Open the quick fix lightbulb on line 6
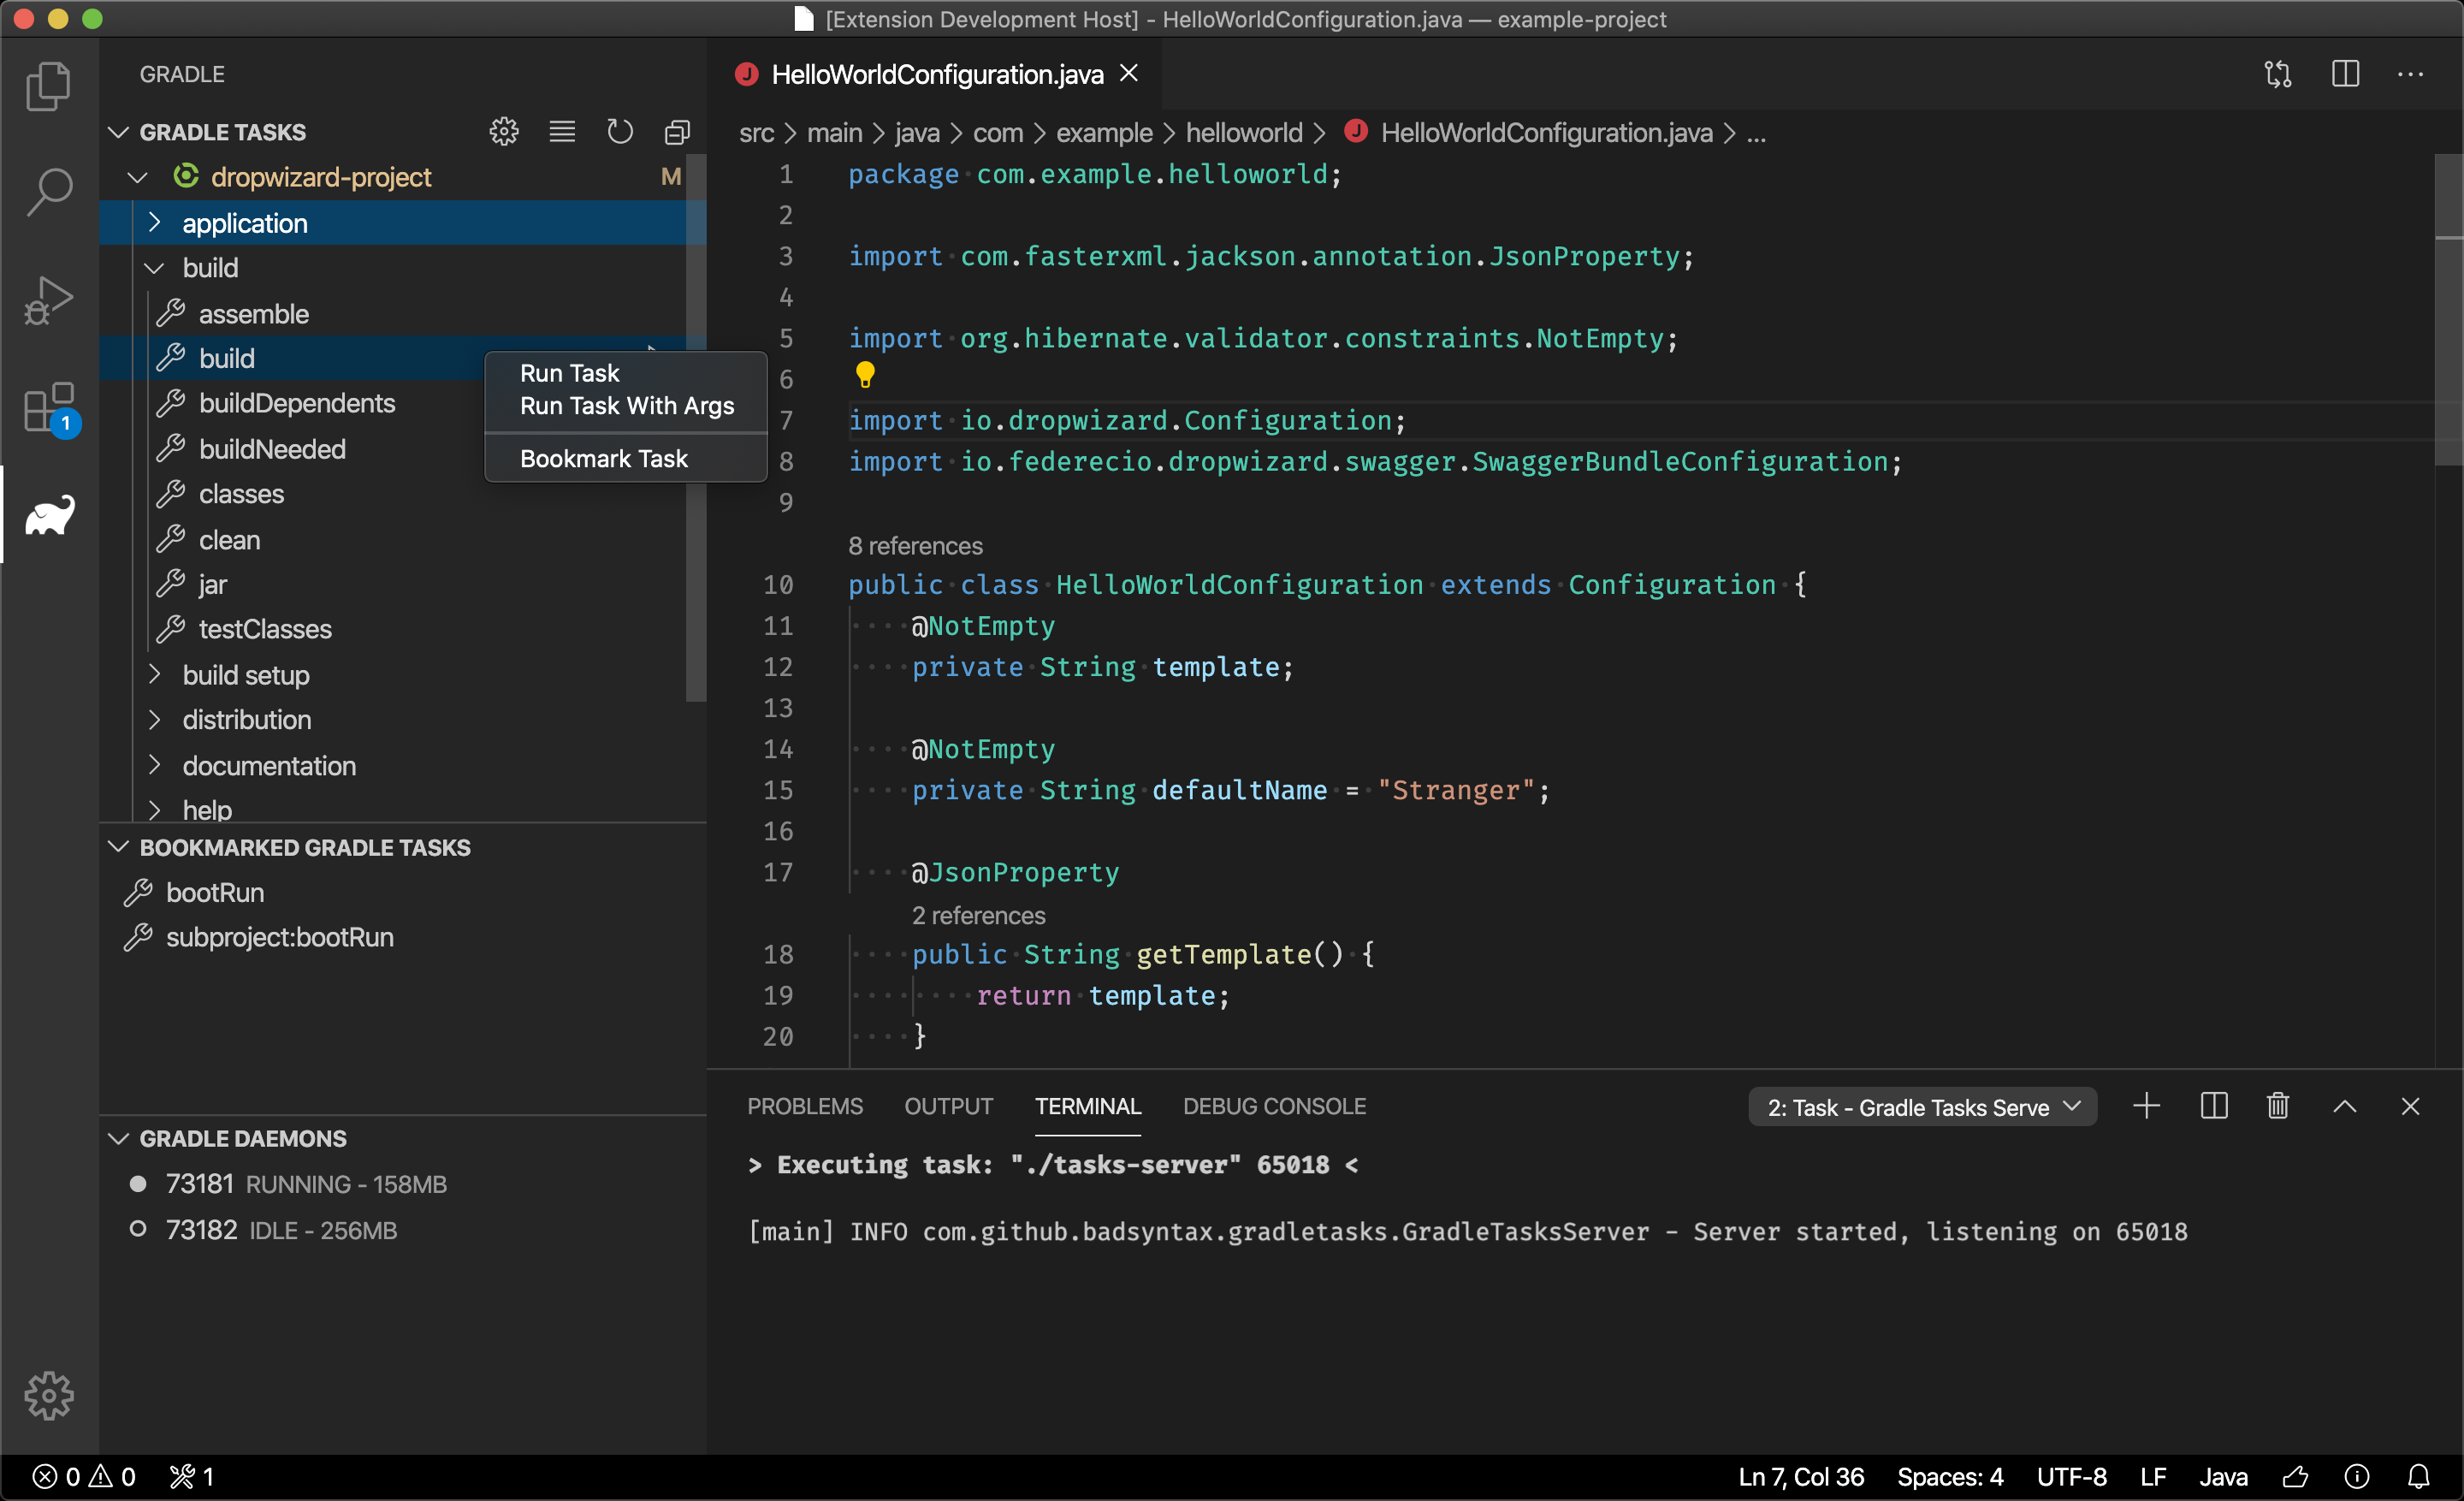The height and width of the screenshot is (1501, 2464). pyautogui.click(x=864, y=375)
